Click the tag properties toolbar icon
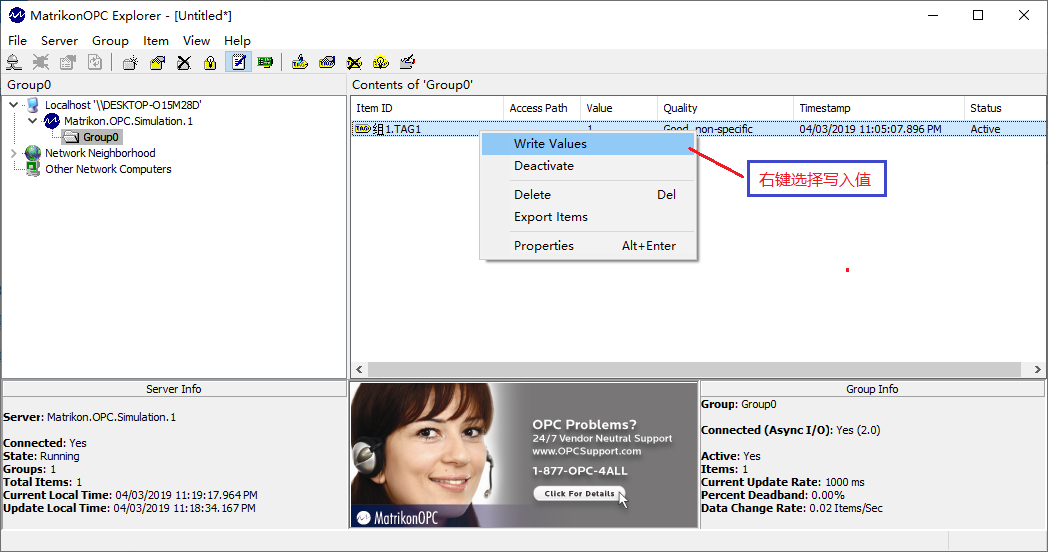This screenshot has width=1048, height=552. (x=327, y=63)
